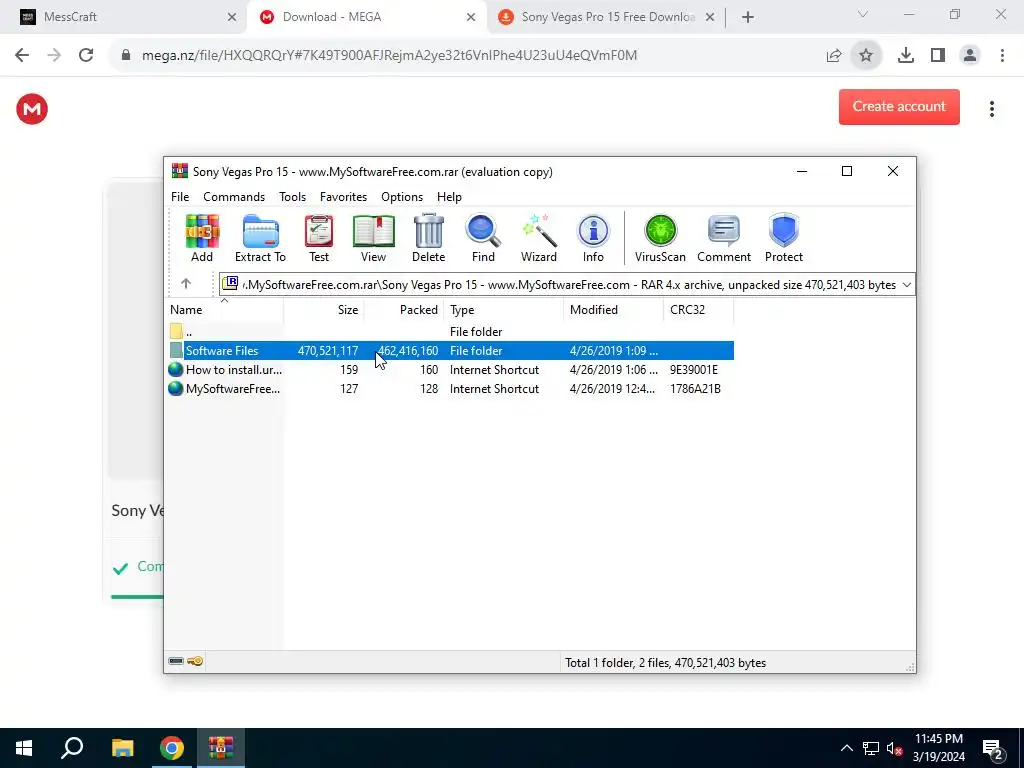Click the disk drive icon in WinRAR status bar
The image size is (1024, 768).
pyautogui.click(x=176, y=662)
